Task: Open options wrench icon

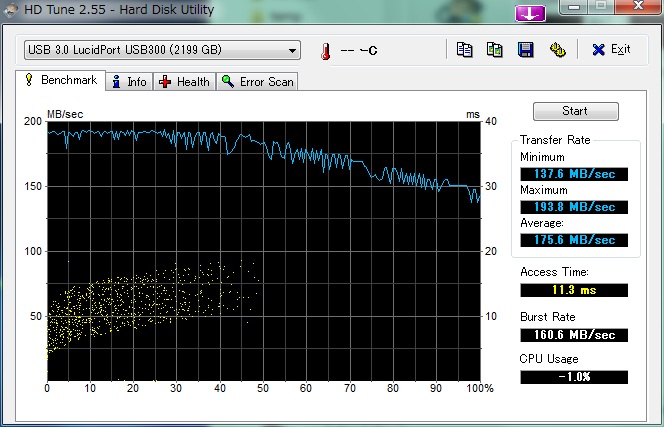Action: click(558, 50)
